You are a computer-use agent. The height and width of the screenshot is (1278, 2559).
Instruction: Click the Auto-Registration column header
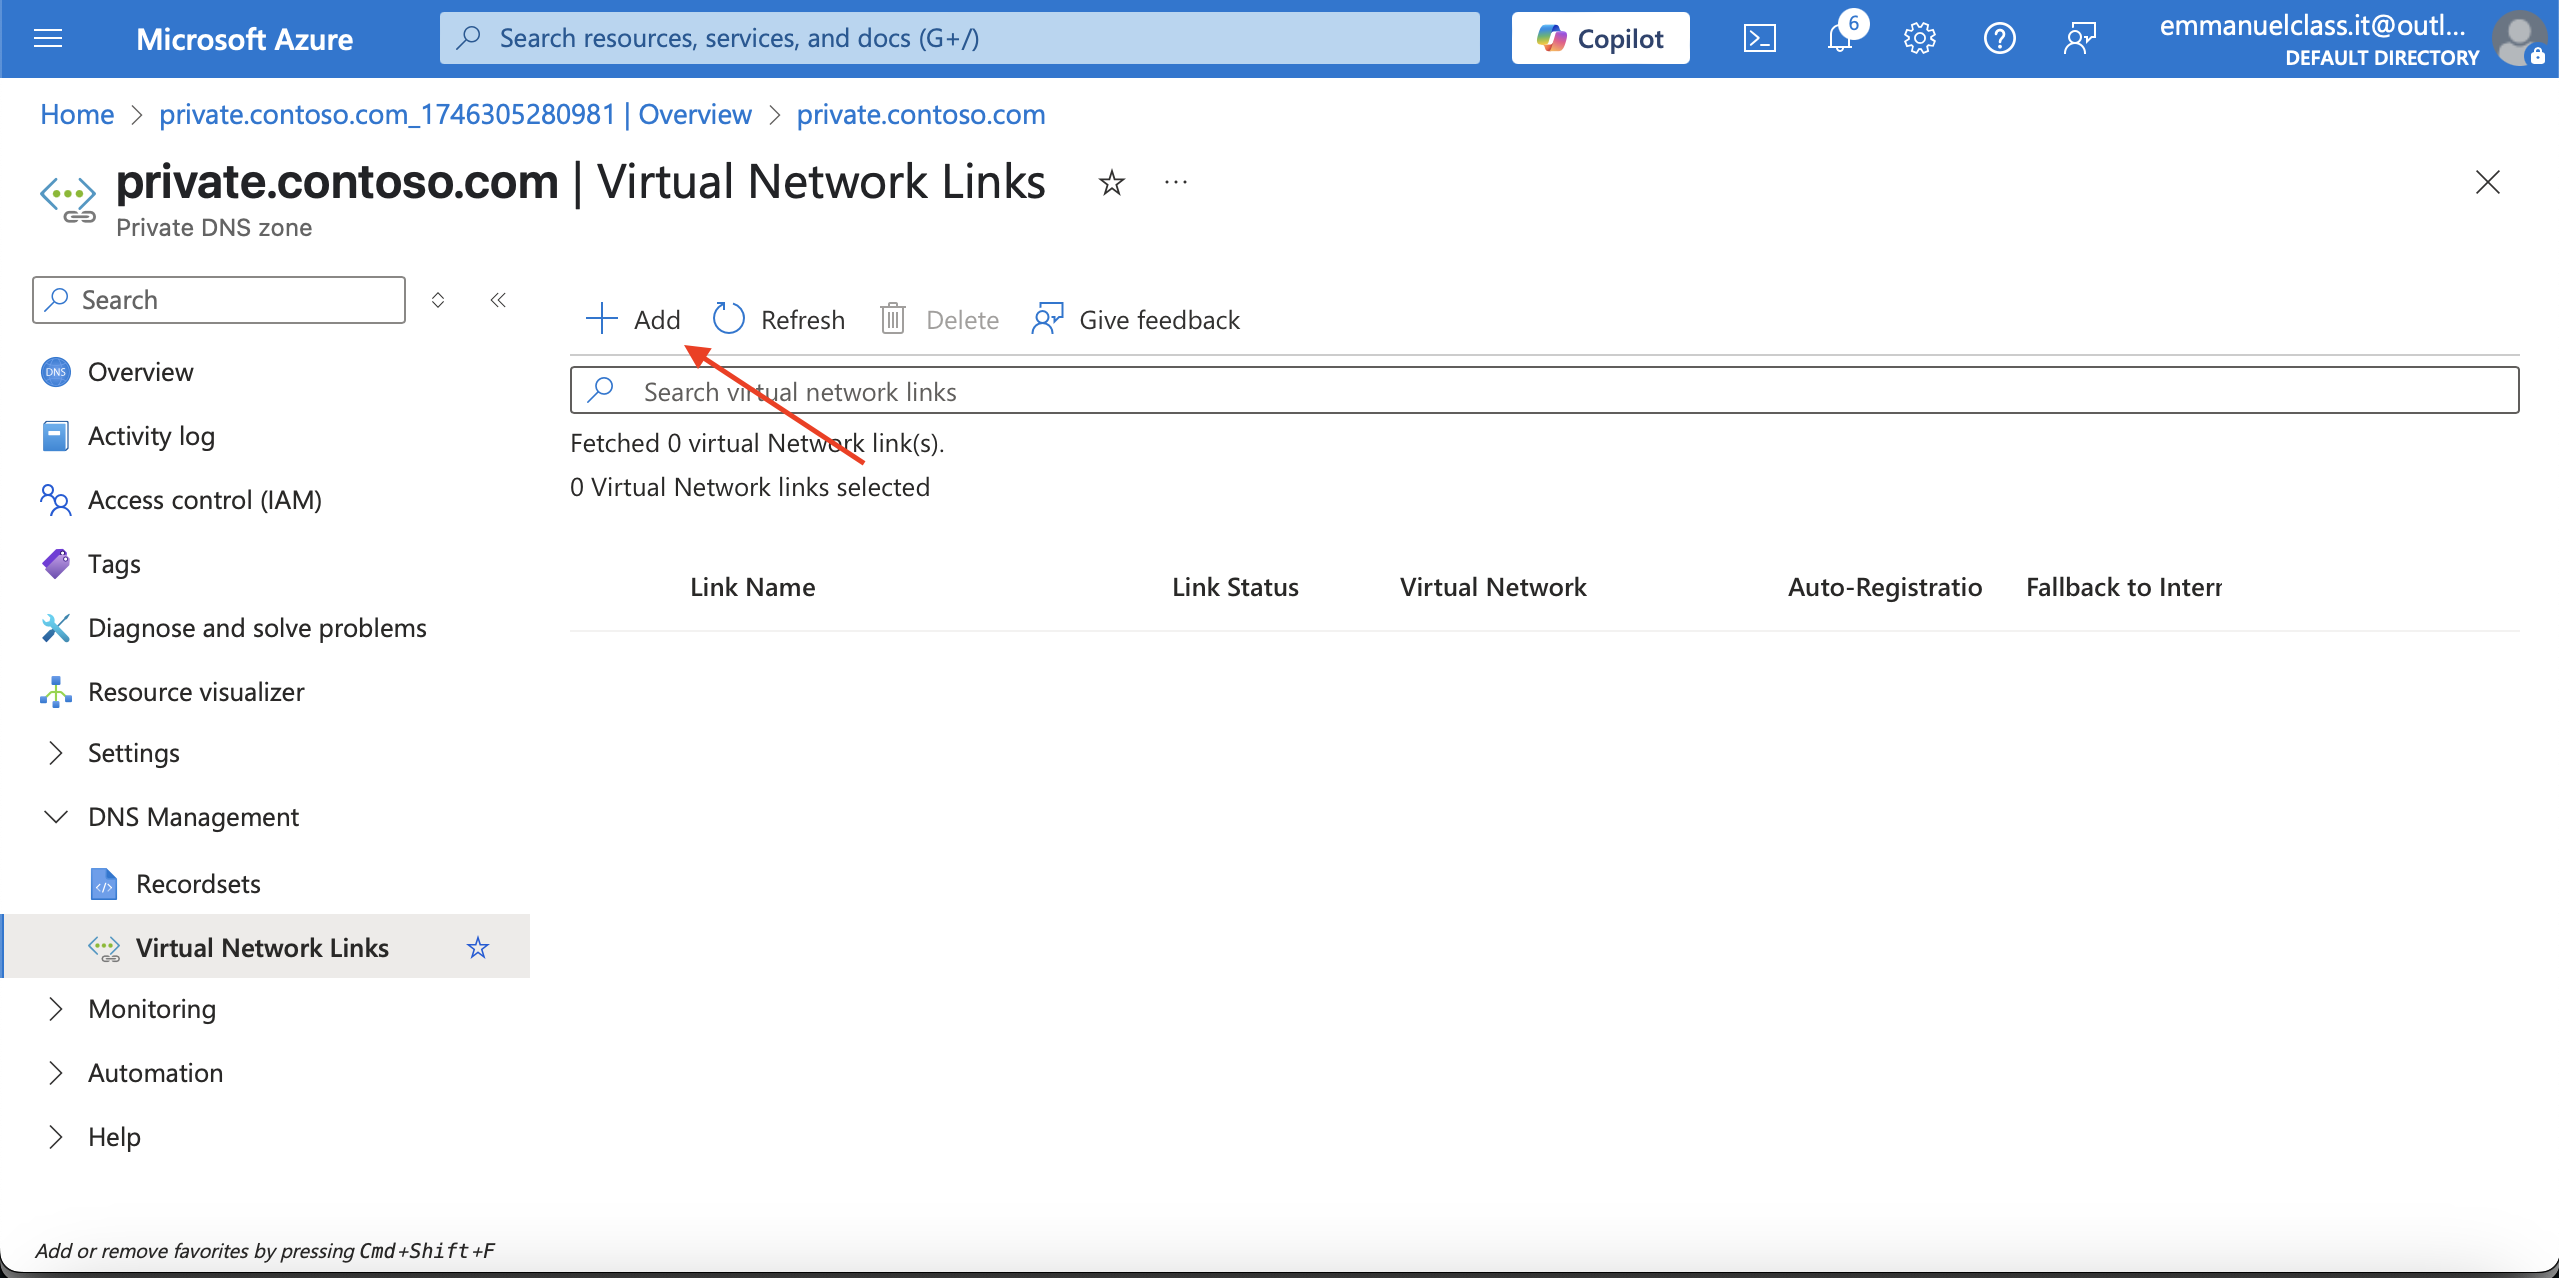[x=1885, y=587]
